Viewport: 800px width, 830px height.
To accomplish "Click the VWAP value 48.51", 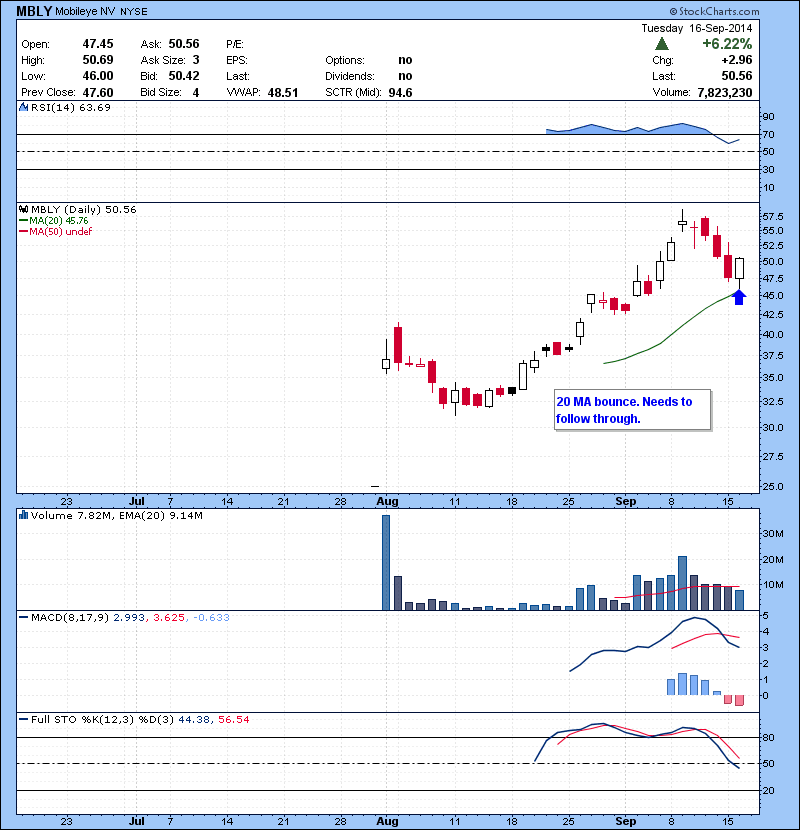I will tap(283, 93).
